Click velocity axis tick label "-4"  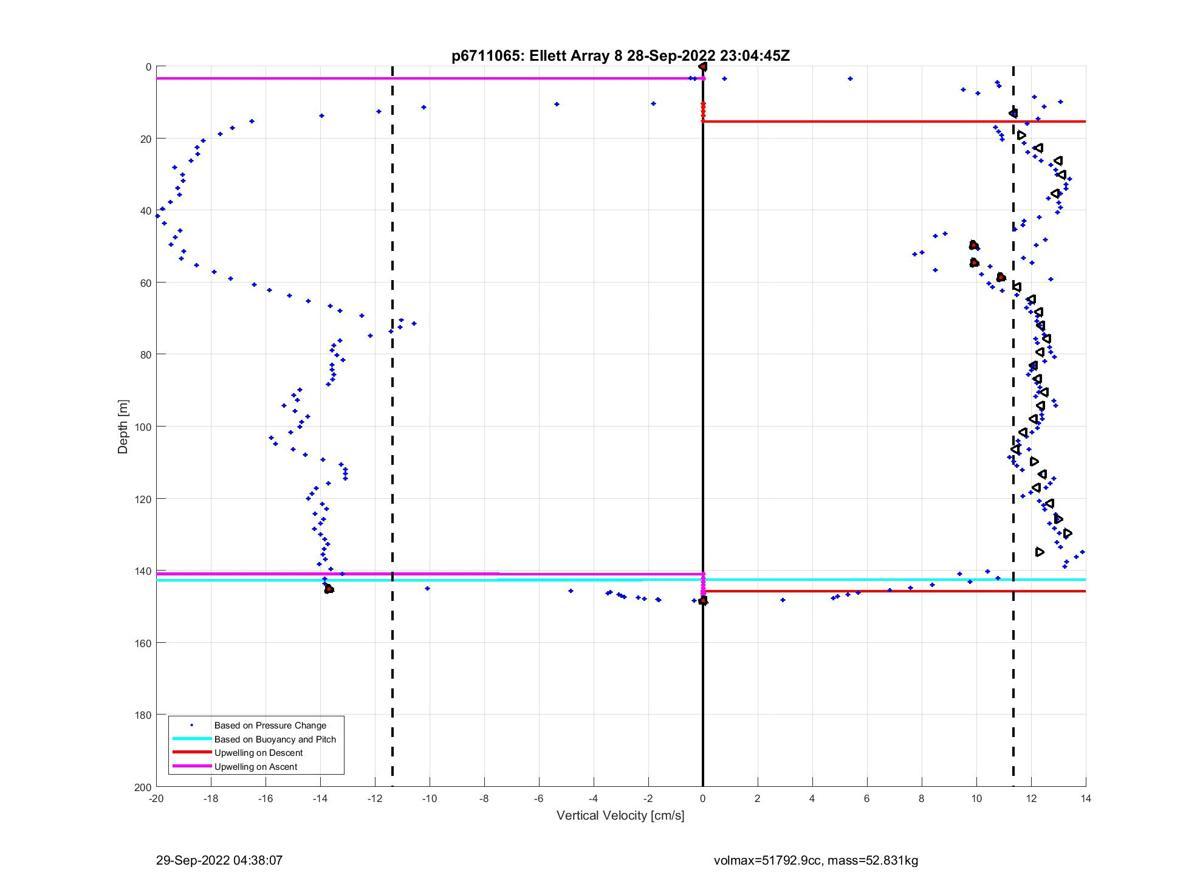point(594,798)
